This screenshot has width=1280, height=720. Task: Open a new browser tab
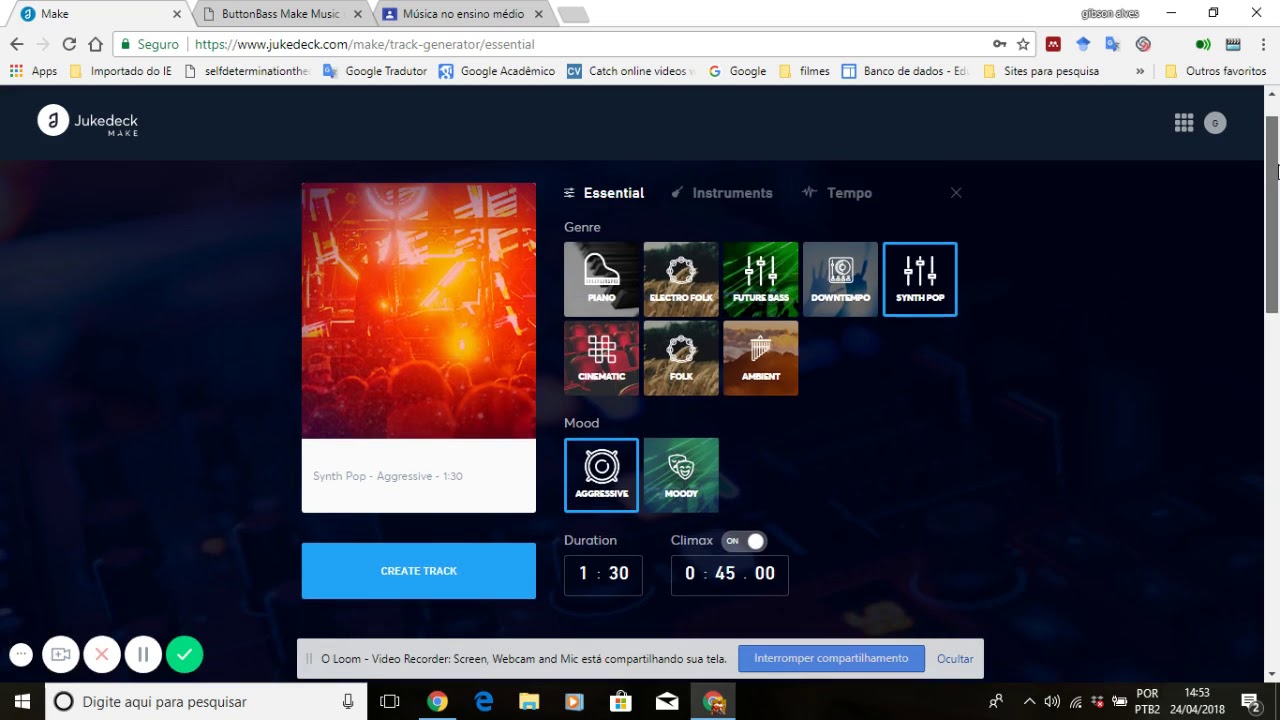pos(573,14)
